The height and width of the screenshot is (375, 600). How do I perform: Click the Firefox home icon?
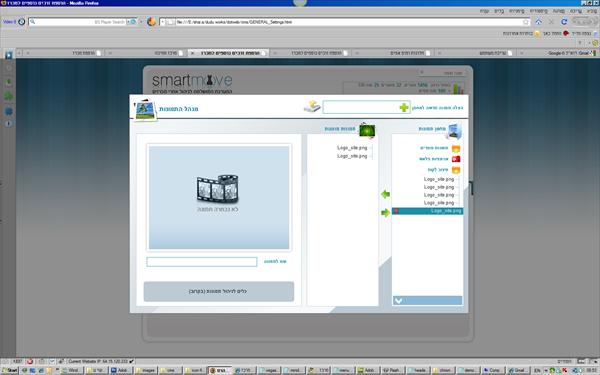point(538,22)
